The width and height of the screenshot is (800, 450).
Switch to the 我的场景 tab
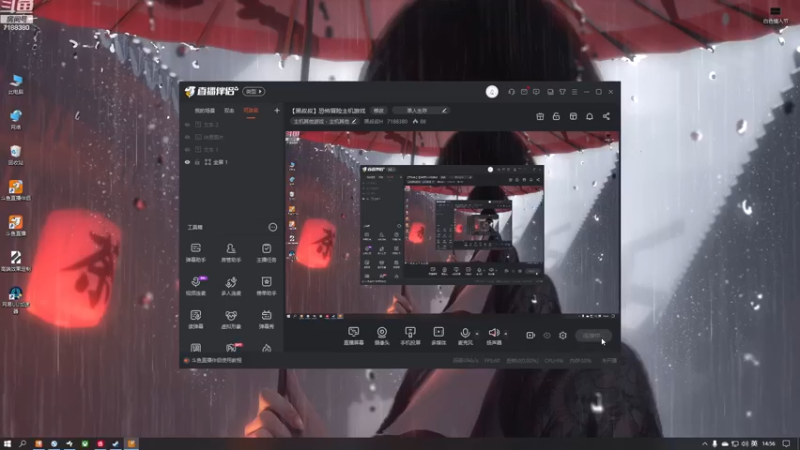[205, 111]
